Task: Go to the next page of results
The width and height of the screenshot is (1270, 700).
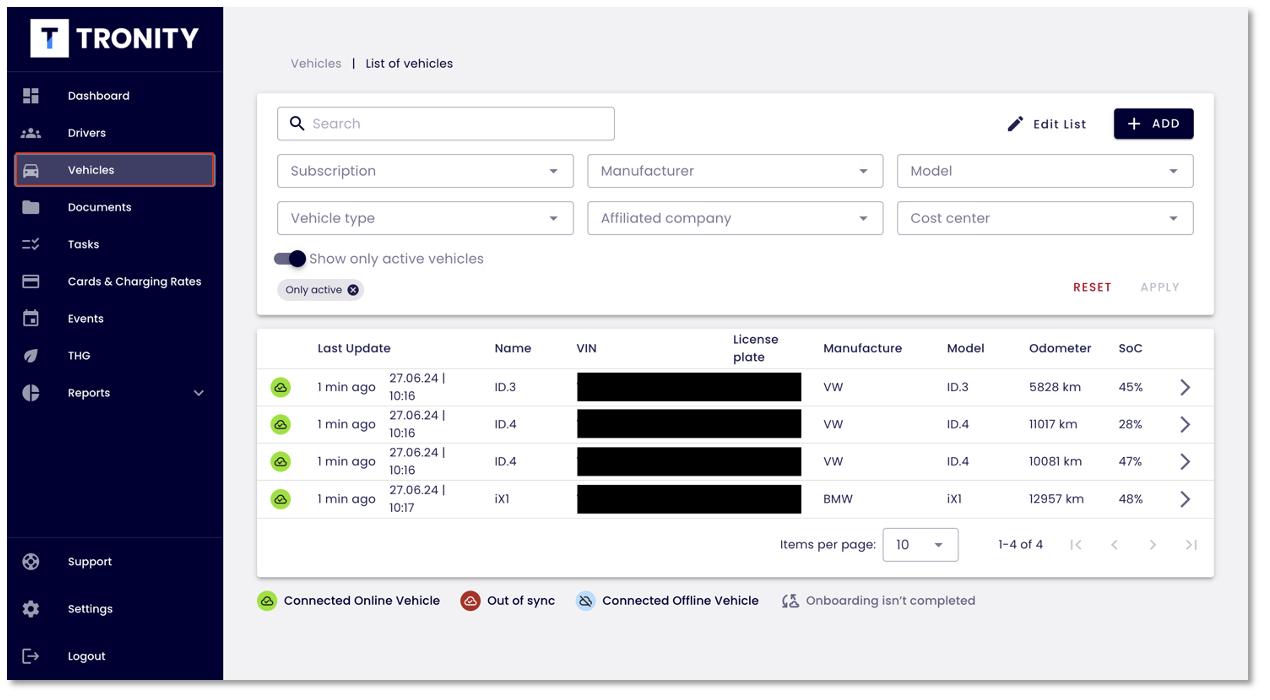Action: pyautogui.click(x=1153, y=545)
